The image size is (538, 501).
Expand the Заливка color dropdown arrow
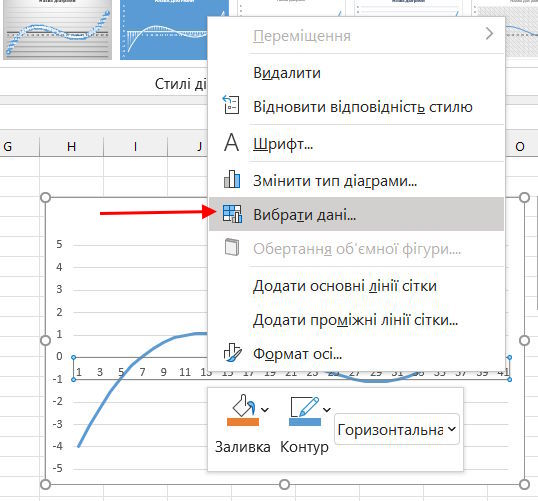point(265,409)
